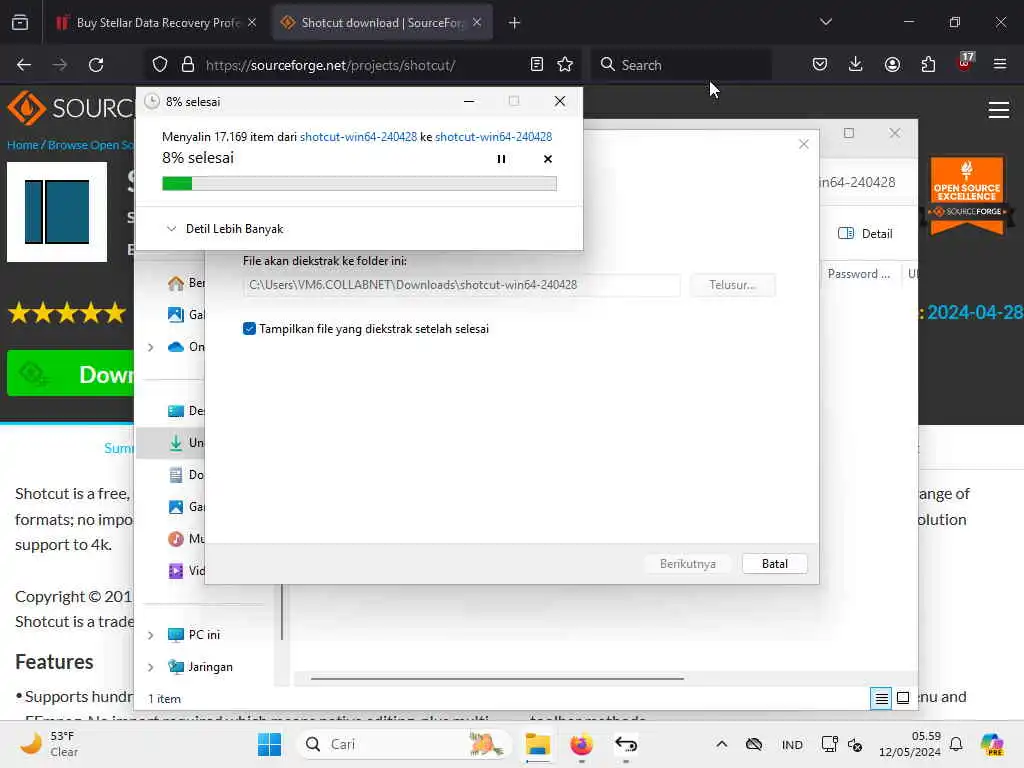Switch Explorer to details view icon
This screenshot has height=768, width=1024.
click(x=881, y=699)
